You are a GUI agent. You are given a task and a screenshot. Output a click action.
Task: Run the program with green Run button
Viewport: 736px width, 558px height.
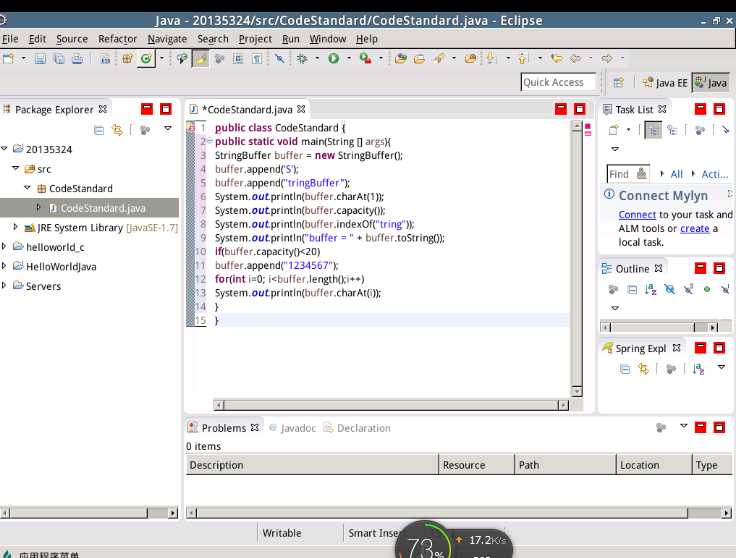(333, 59)
